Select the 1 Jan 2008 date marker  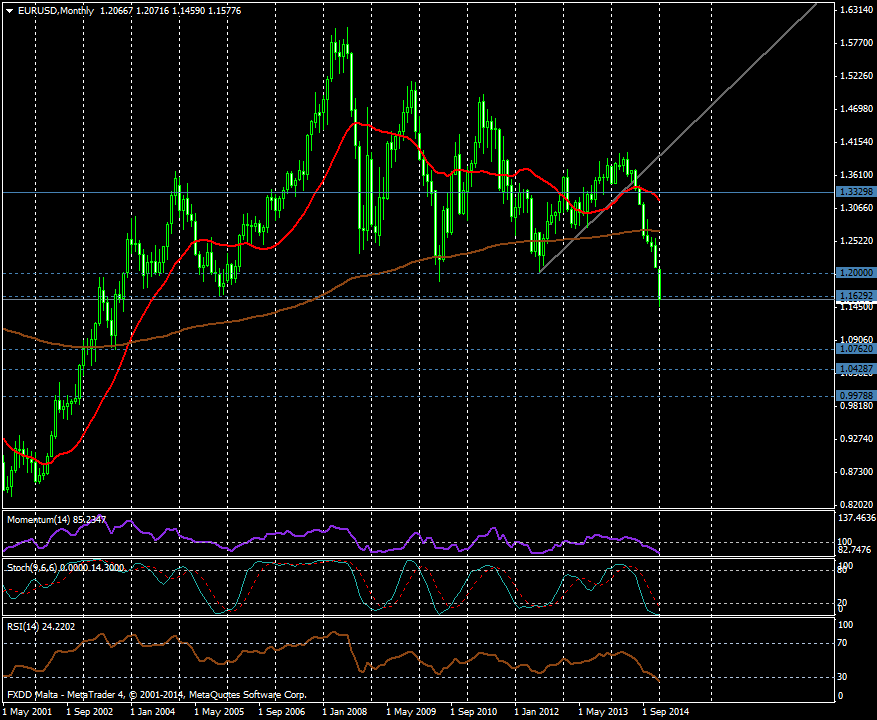[x=346, y=711]
